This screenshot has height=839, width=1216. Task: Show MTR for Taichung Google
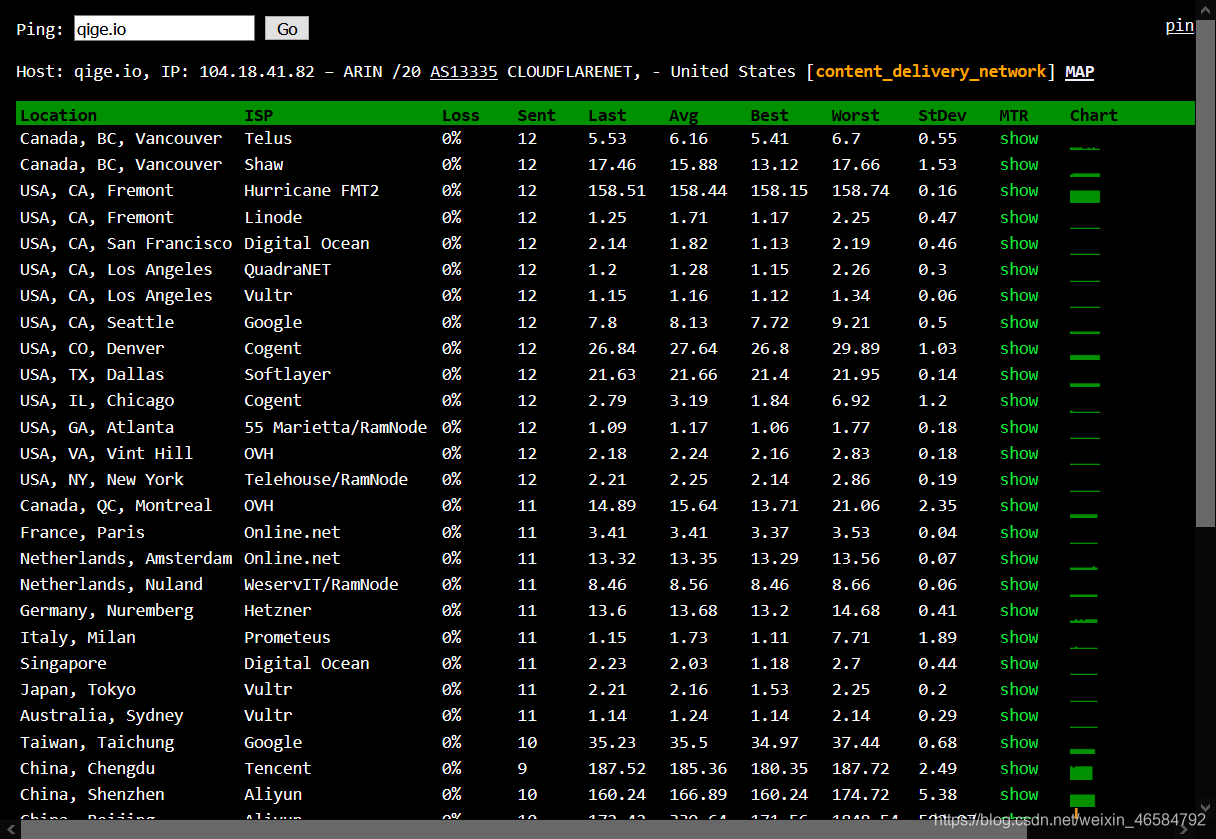[x=1019, y=742]
